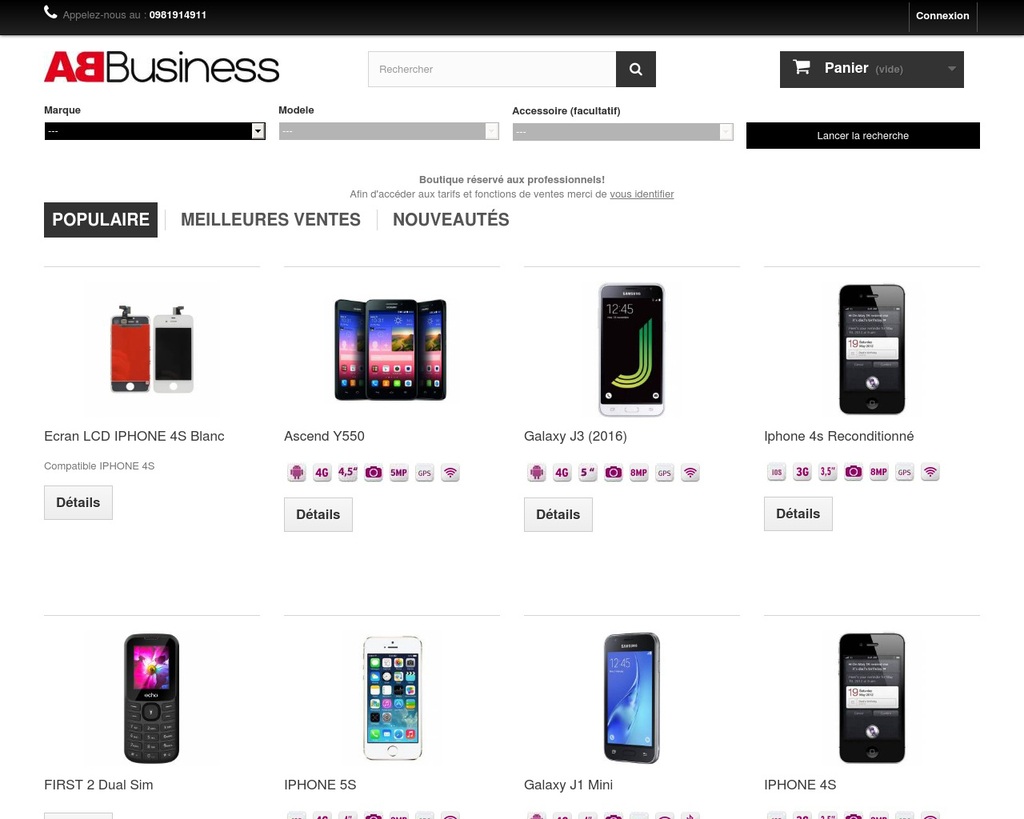The width and height of the screenshot is (1024, 819).
Task: Click the phone icon in top bar
Action: (x=50, y=12)
